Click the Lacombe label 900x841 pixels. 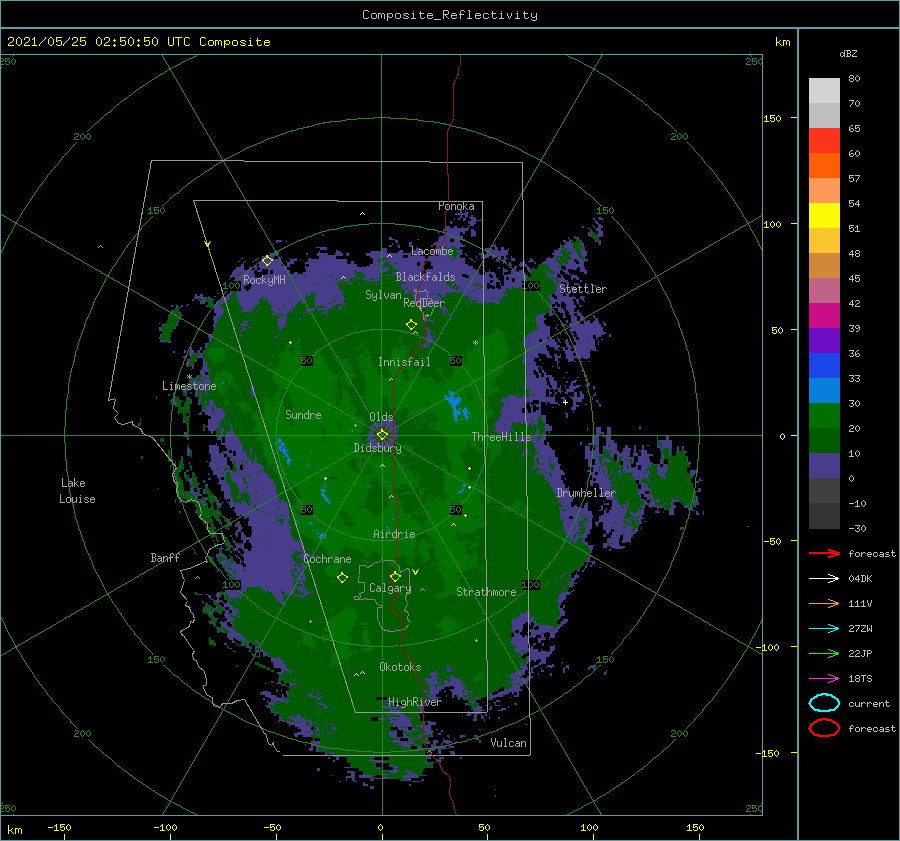(x=432, y=251)
